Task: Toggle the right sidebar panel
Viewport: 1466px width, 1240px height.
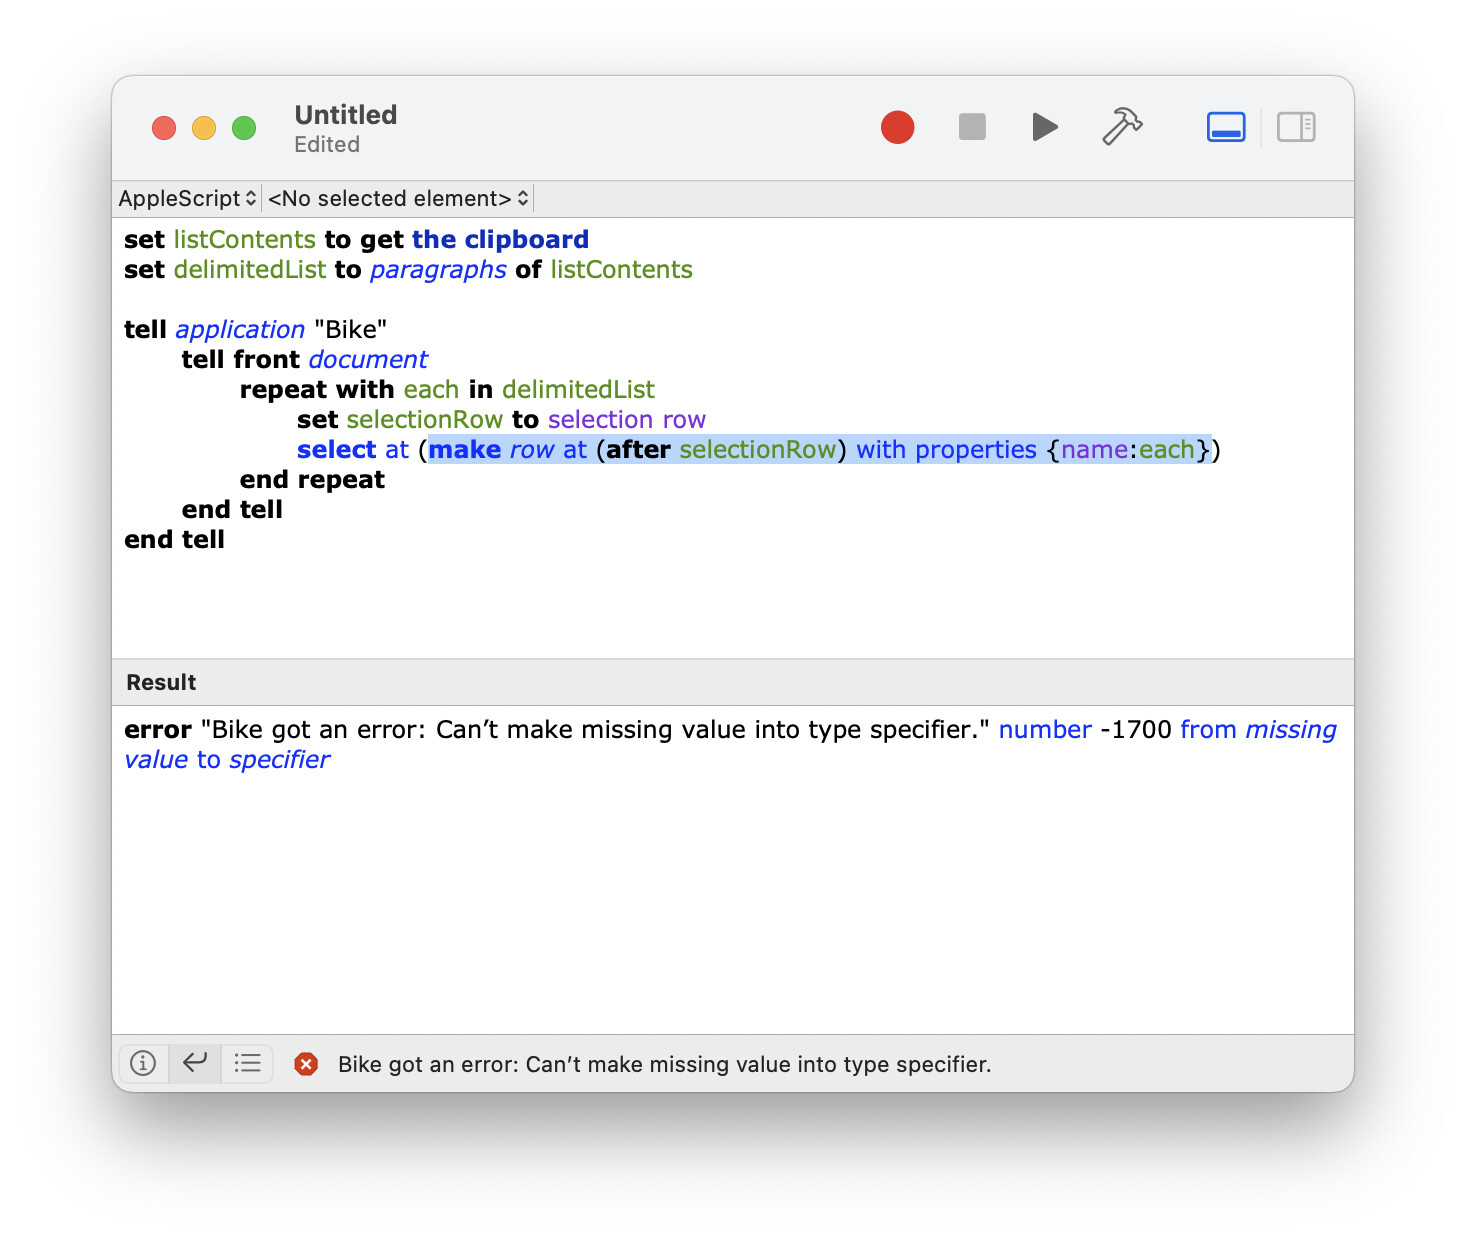Action: click(1296, 127)
